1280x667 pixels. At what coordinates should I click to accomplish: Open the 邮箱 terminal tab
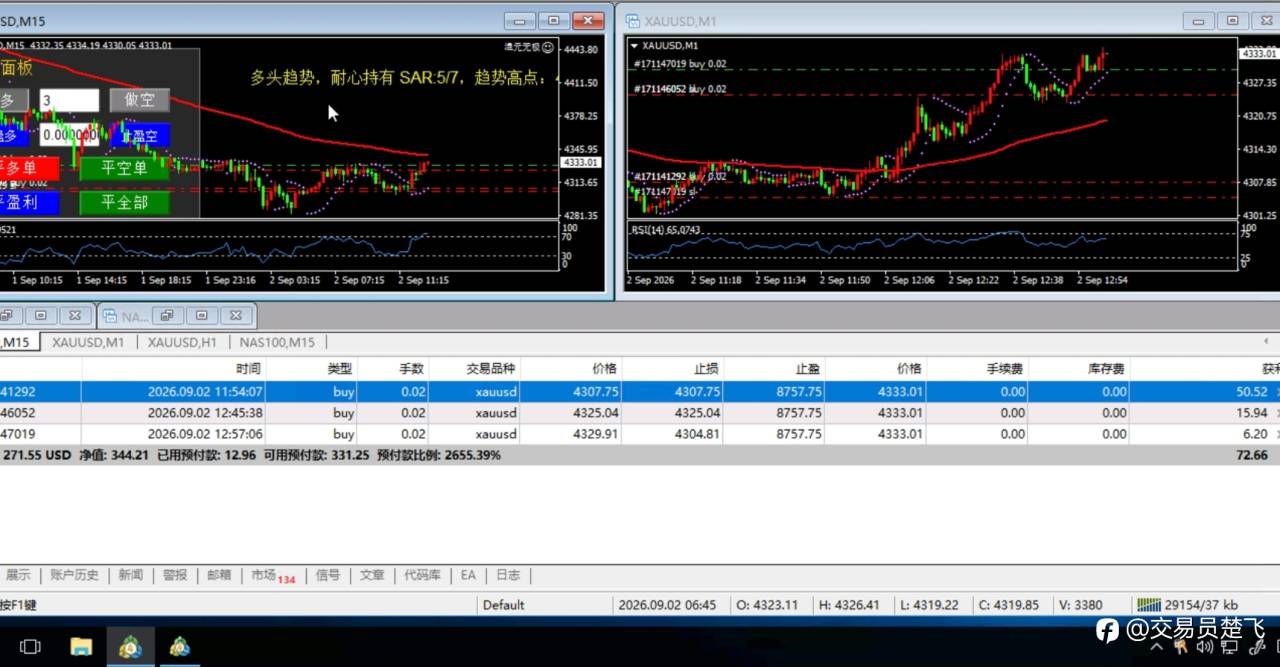click(219, 575)
